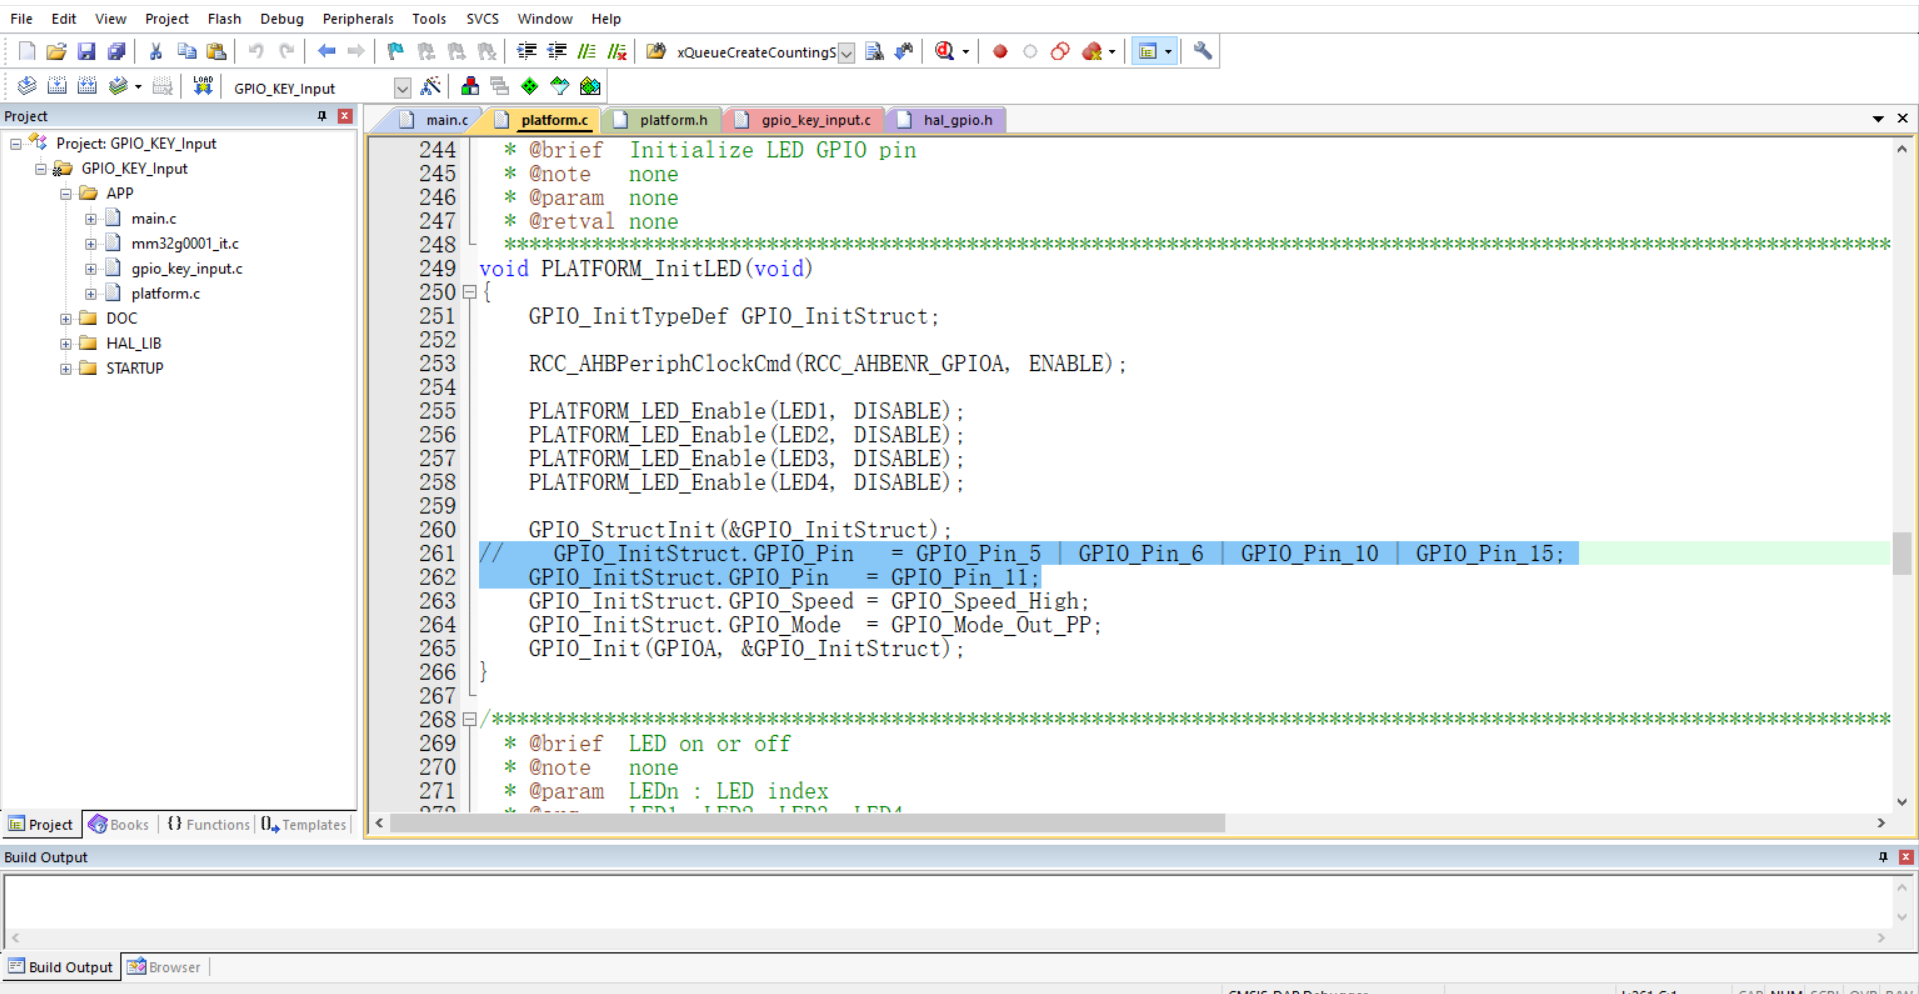This screenshot has height=994, width=1919.
Task: Open the GPIO_KEY_Input target dropdown
Action: 402,88
